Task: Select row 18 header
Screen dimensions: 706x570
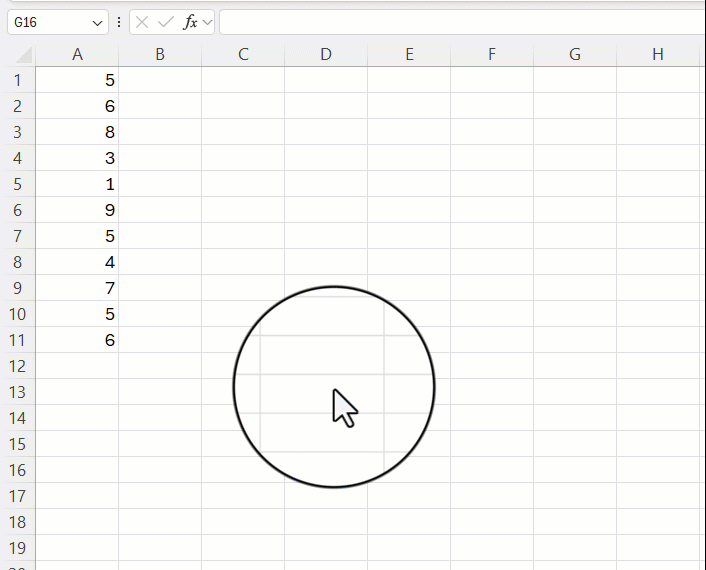Action: (x=18, y=522)
